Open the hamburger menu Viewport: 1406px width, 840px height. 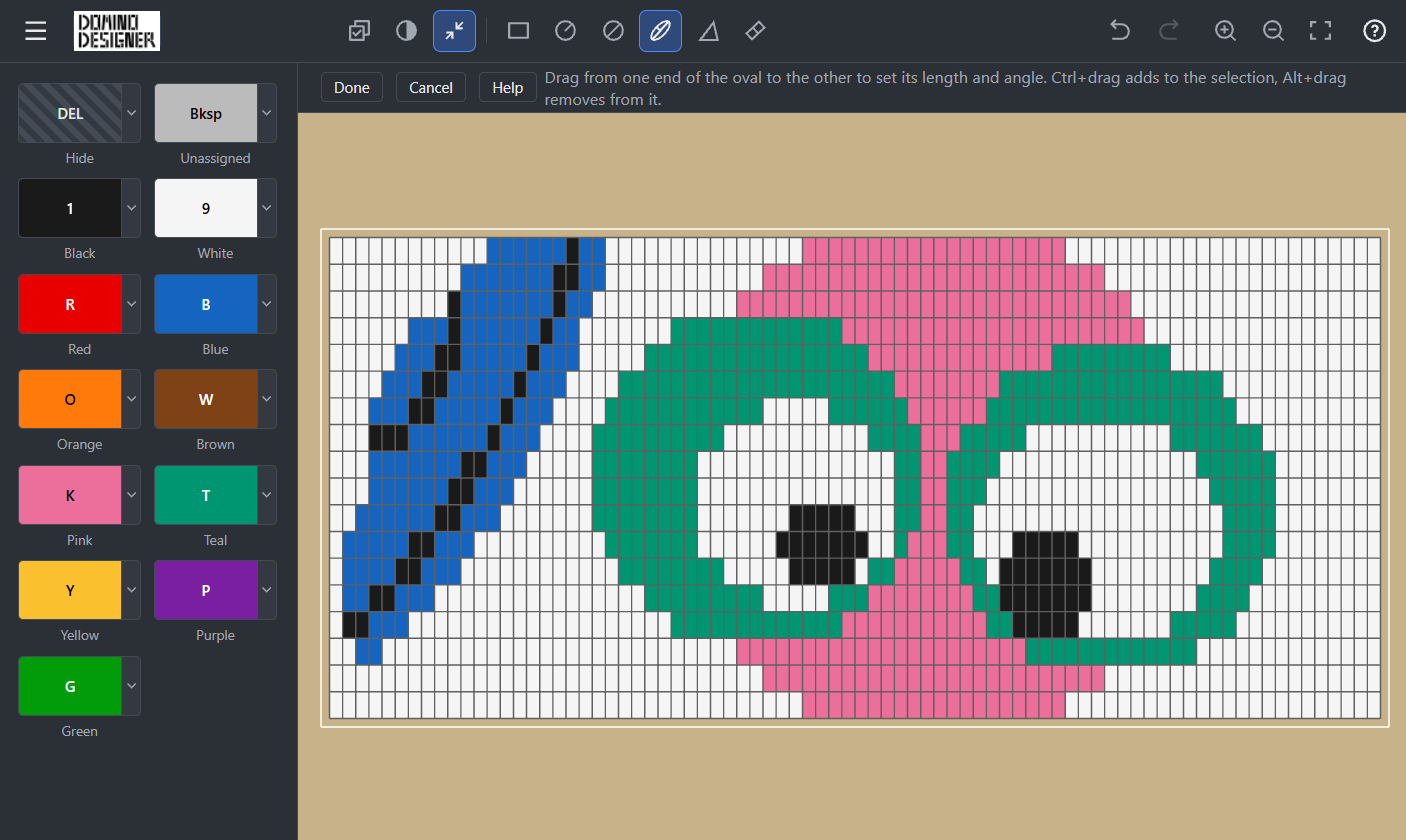[x=36, y=31]
